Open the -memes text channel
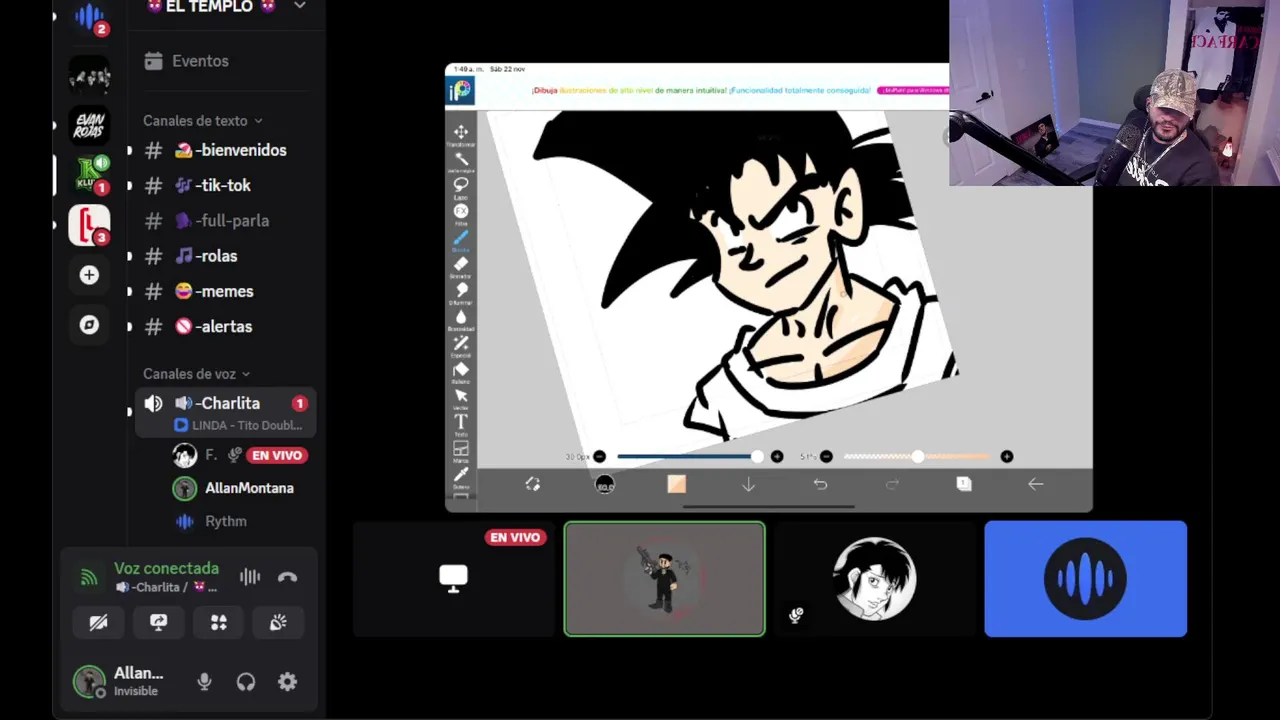This screenshot has height=720, width=1280. pyautogui.click(x=227, y=291)
